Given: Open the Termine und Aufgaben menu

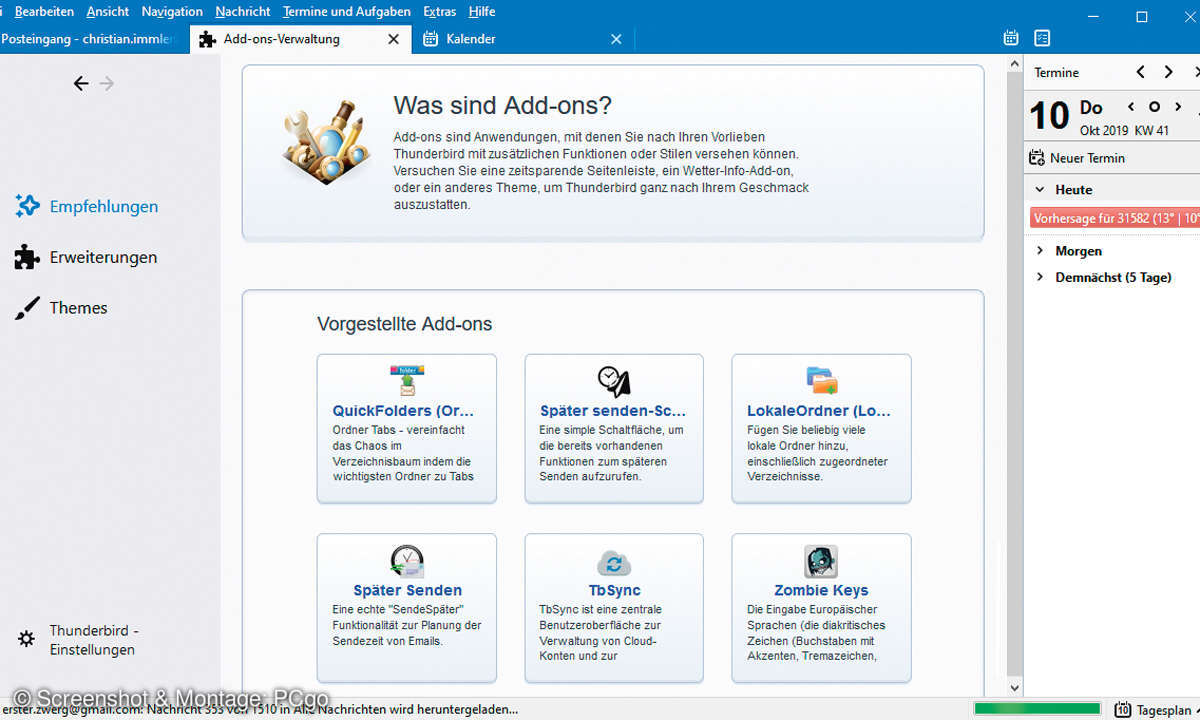Looking at the screenshot, I should pos(346,11).
